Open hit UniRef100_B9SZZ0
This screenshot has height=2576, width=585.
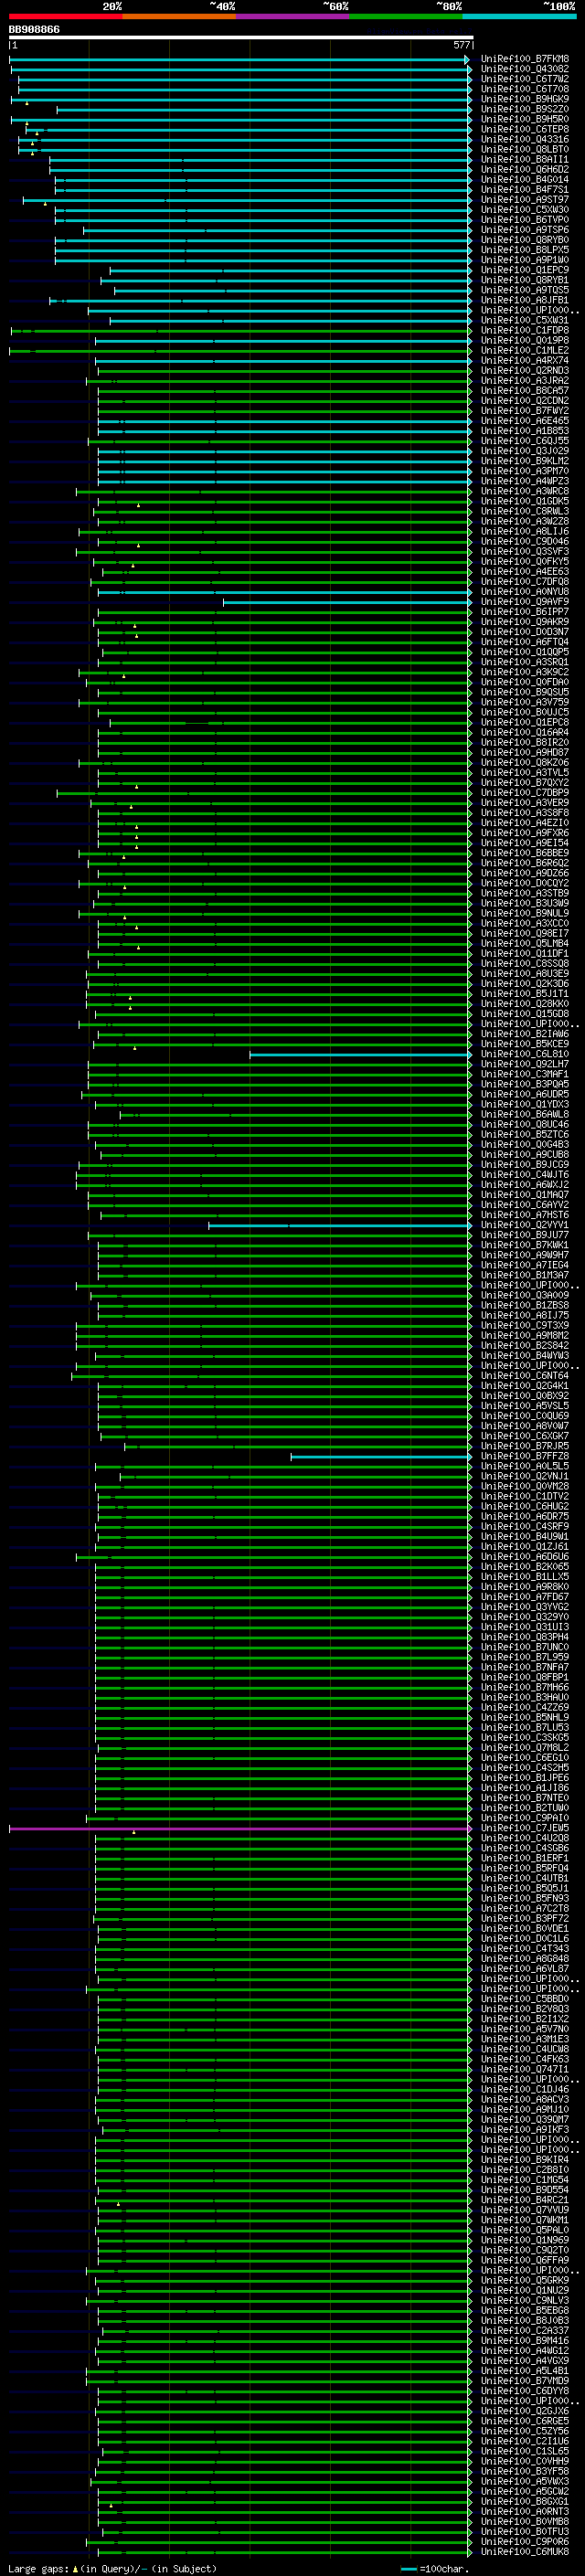pyautogui.click(x=525, y=109)
